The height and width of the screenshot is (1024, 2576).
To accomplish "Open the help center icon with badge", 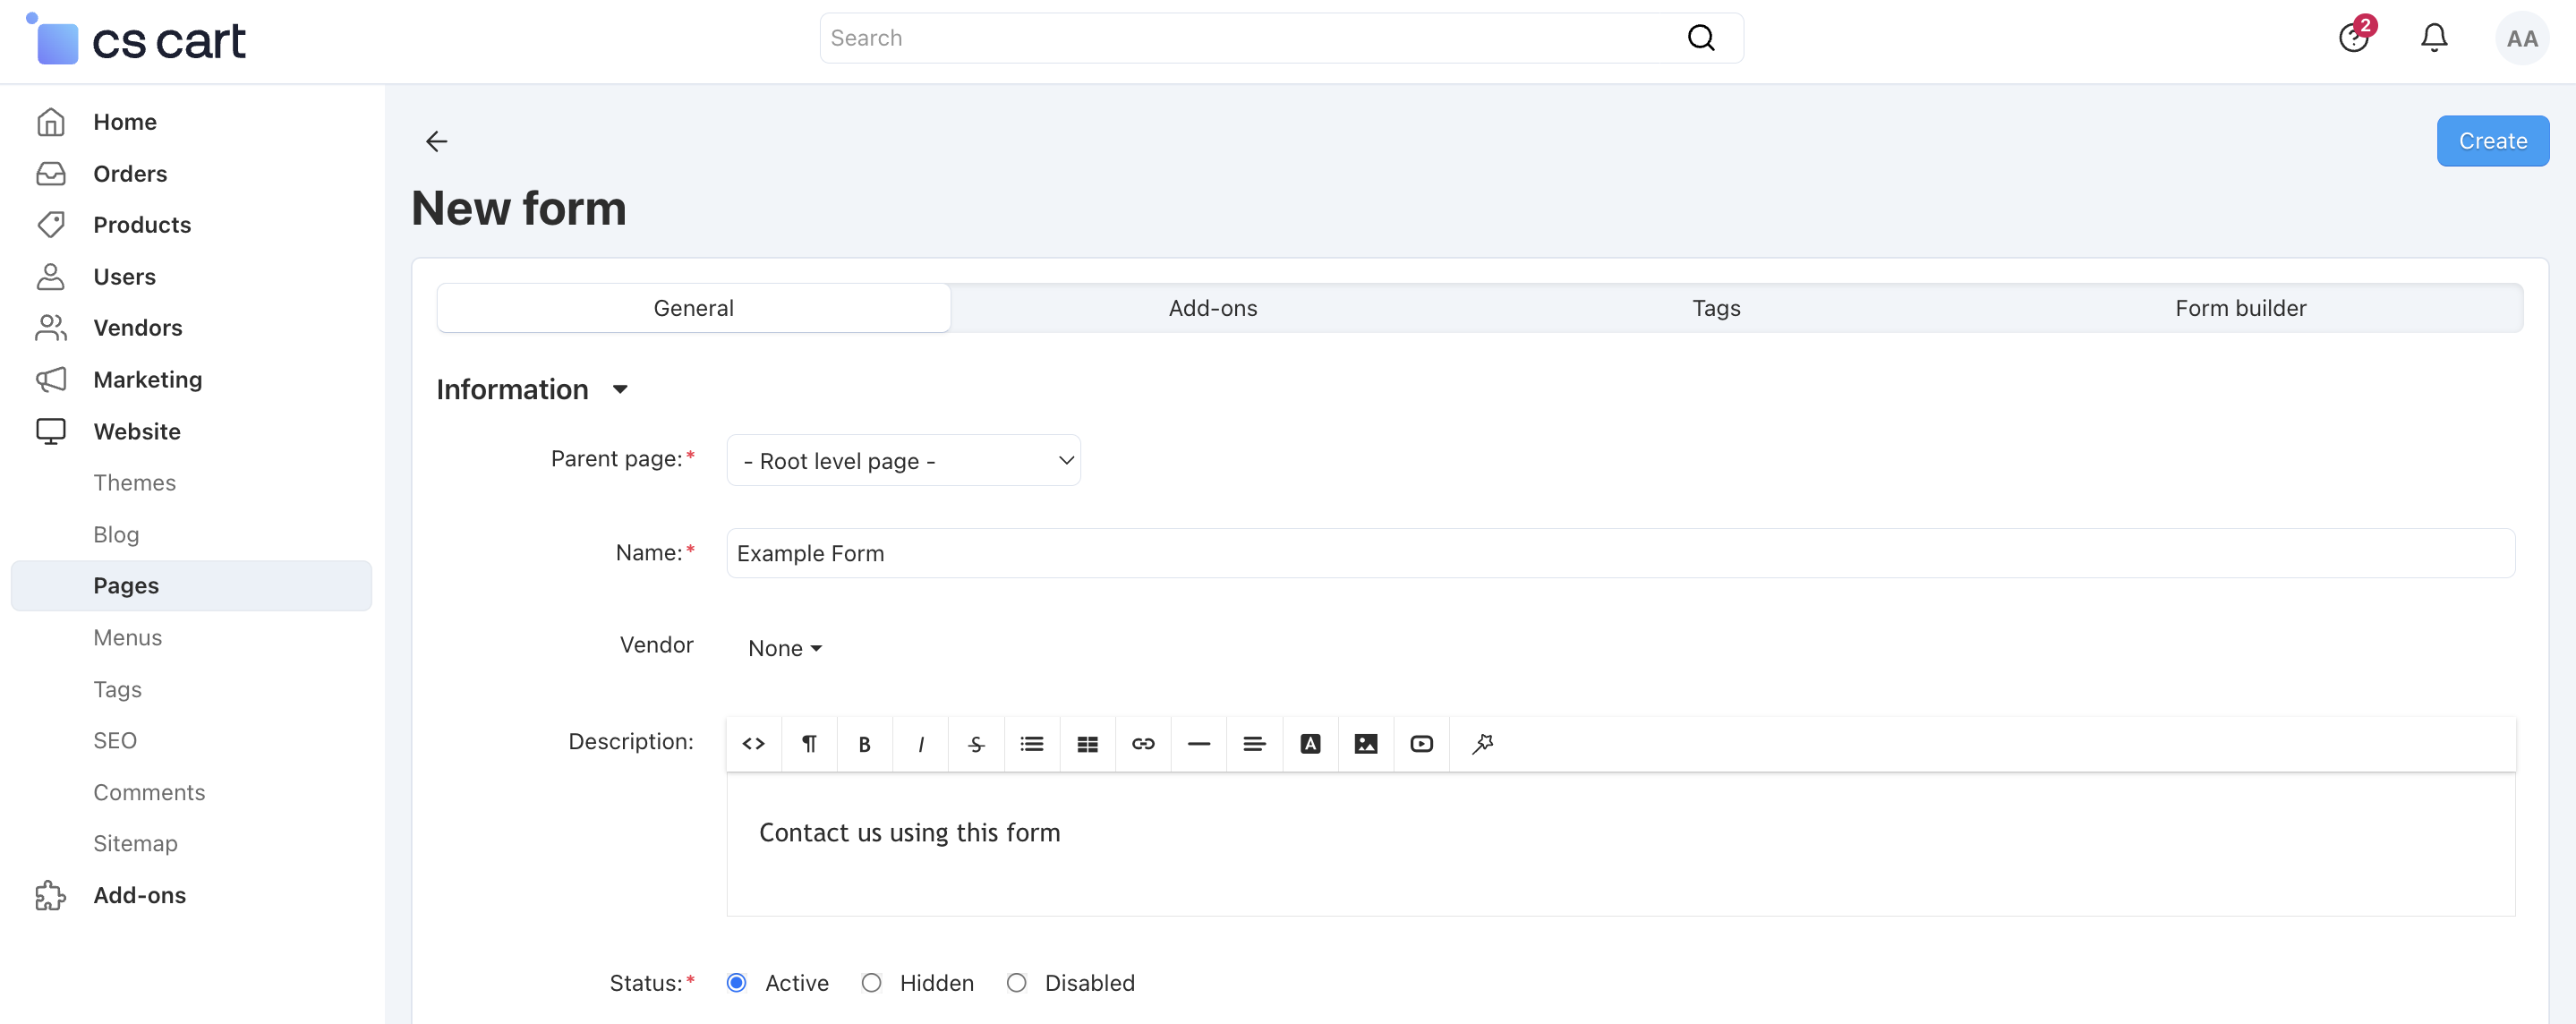I will tap(2356, 37).
